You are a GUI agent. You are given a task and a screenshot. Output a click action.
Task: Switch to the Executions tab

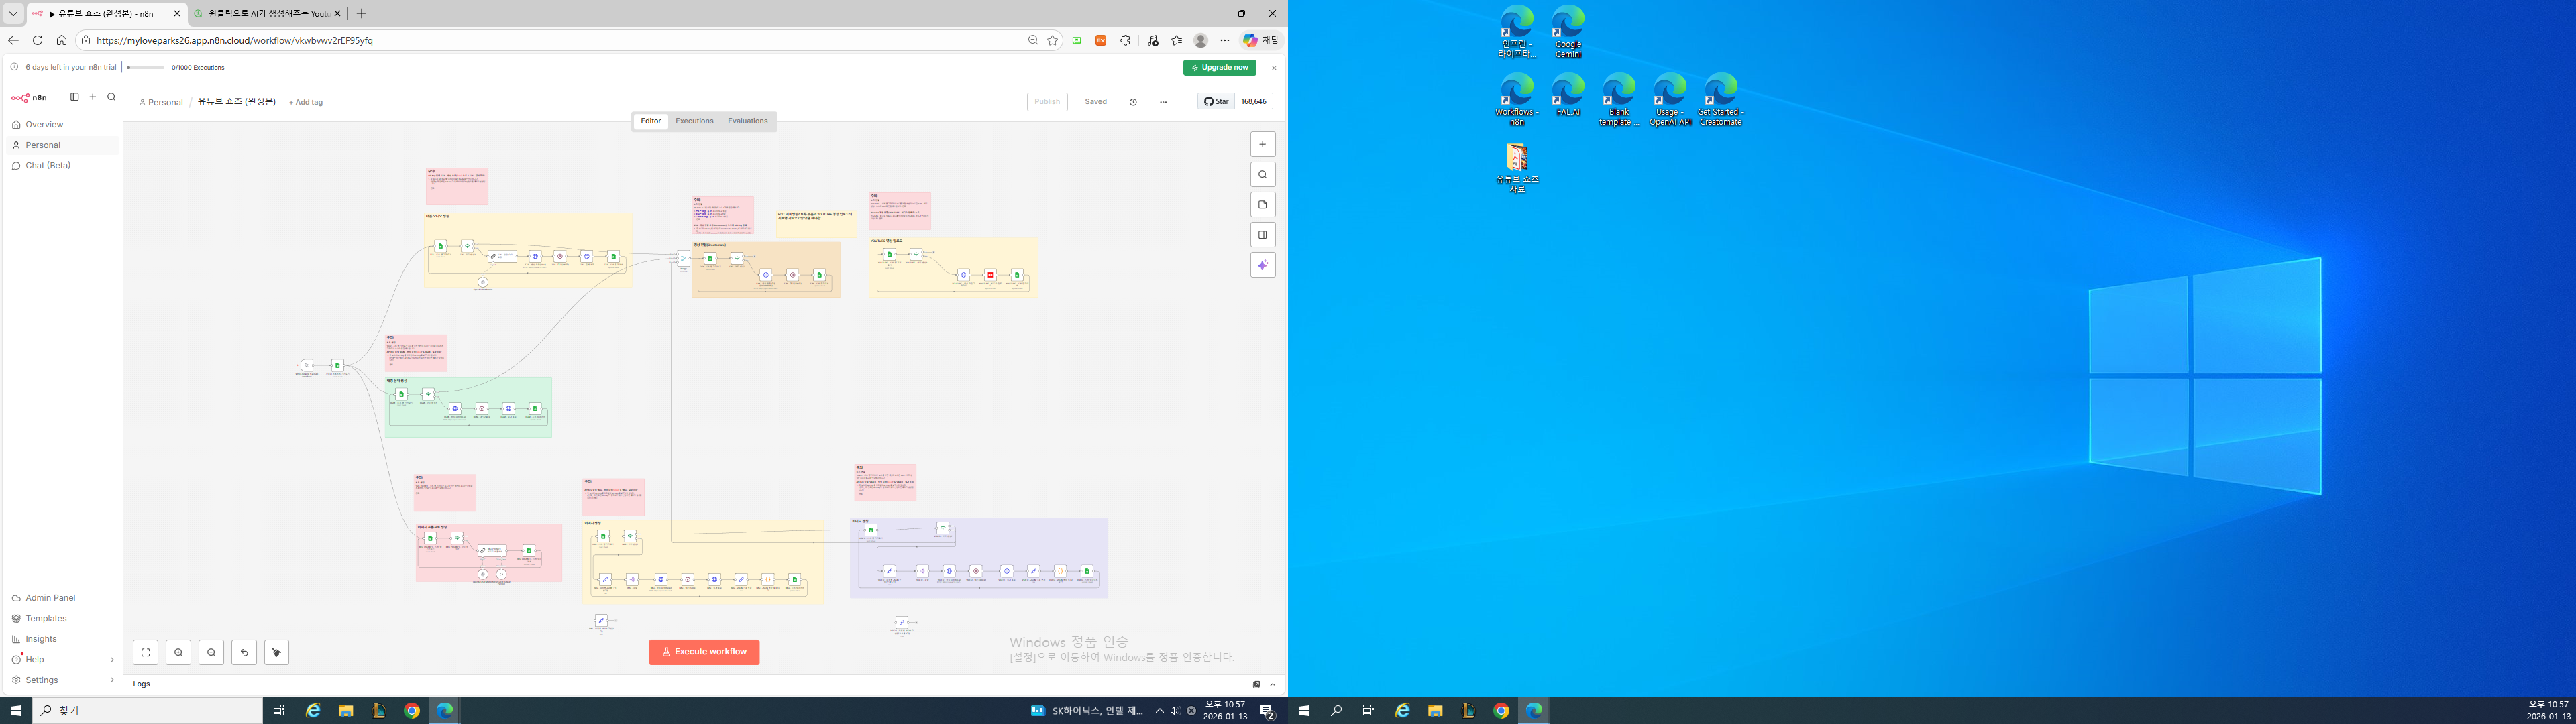click(x=694, y=121)
